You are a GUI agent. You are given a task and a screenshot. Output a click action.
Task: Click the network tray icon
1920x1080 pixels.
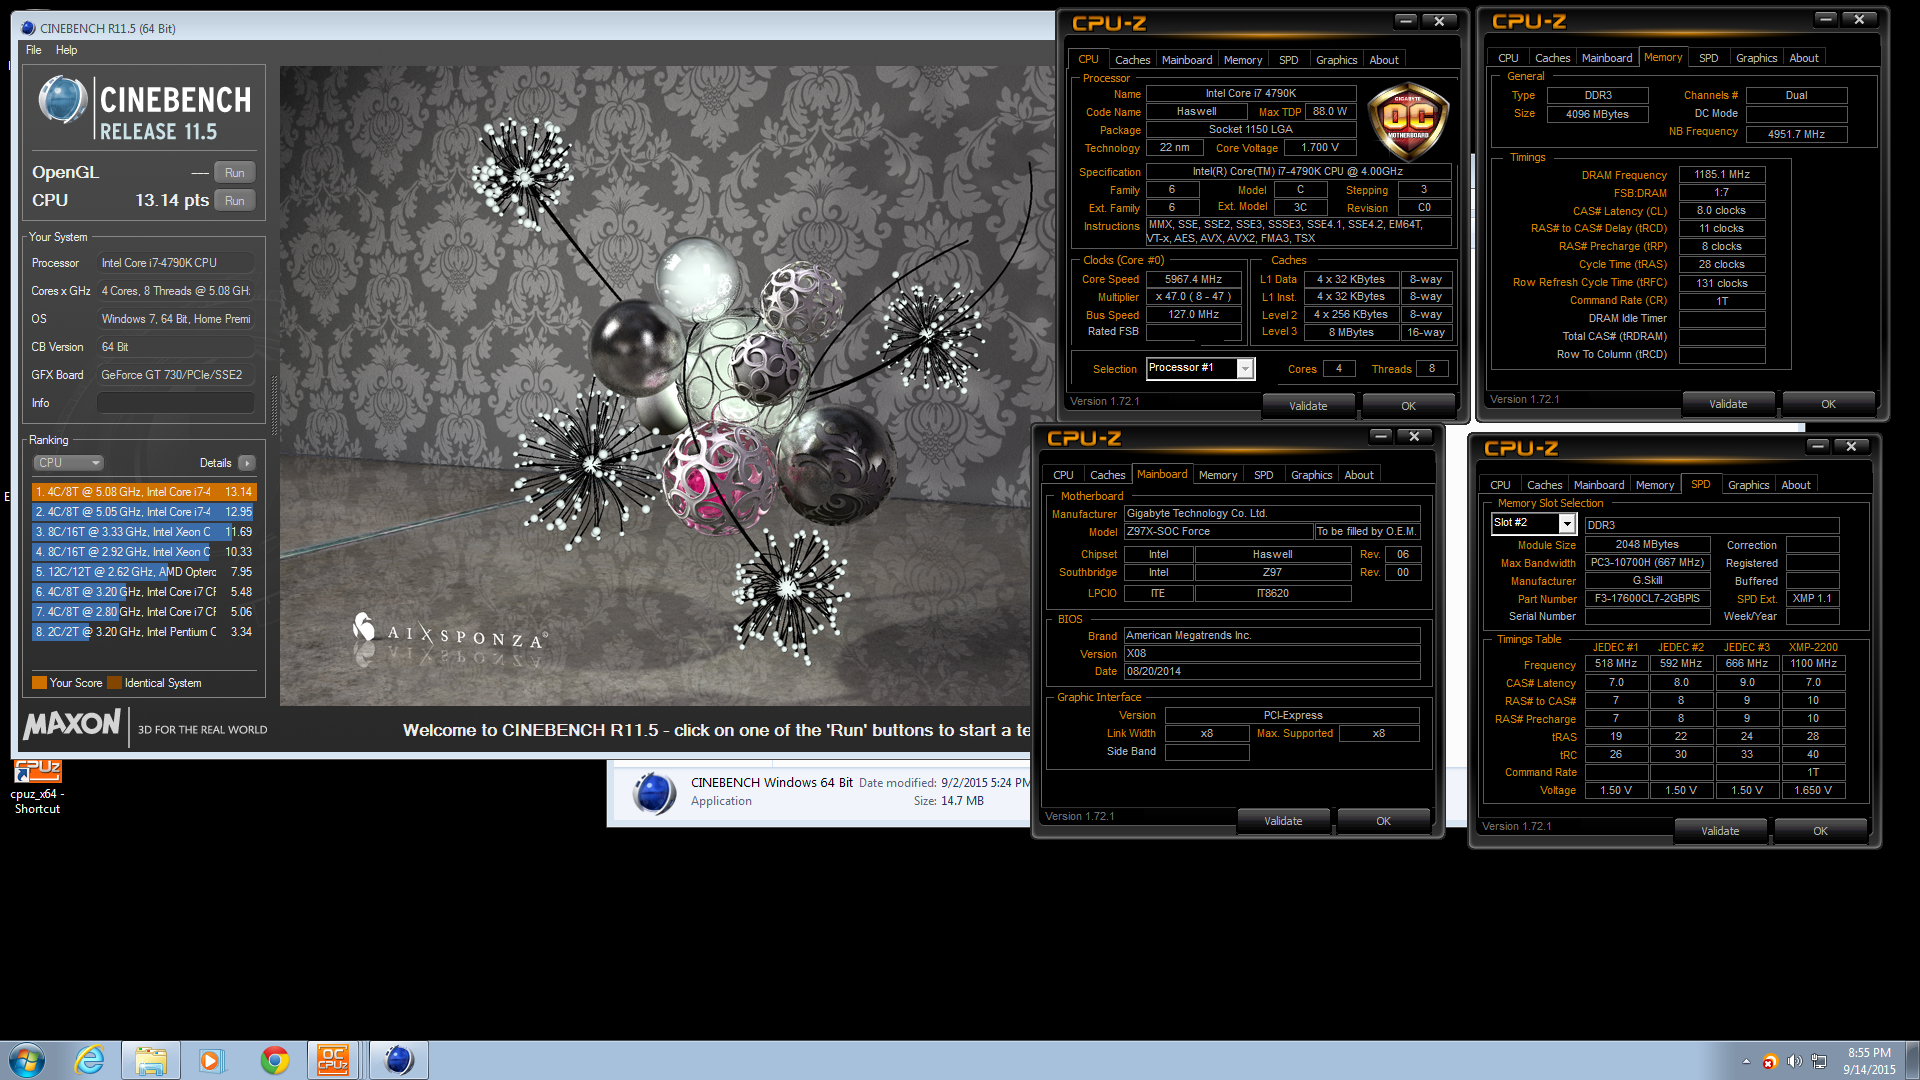(x=1819, y=1061)
